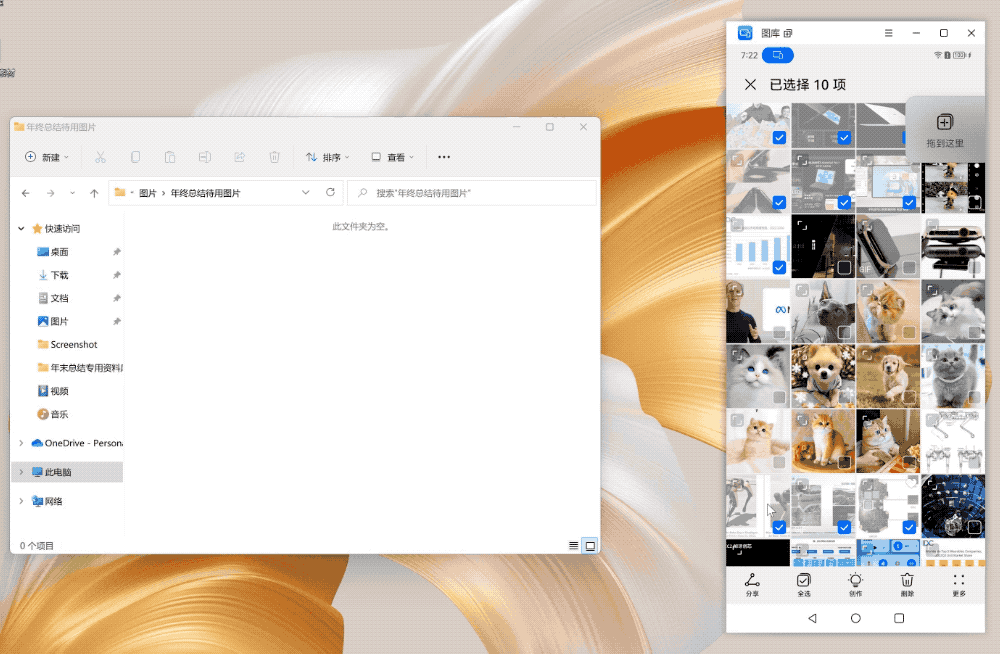Click the three-line menu in 图库 title bar
Image resolution: width=1000 pixels, height=654 pixels.
point(888,33)
